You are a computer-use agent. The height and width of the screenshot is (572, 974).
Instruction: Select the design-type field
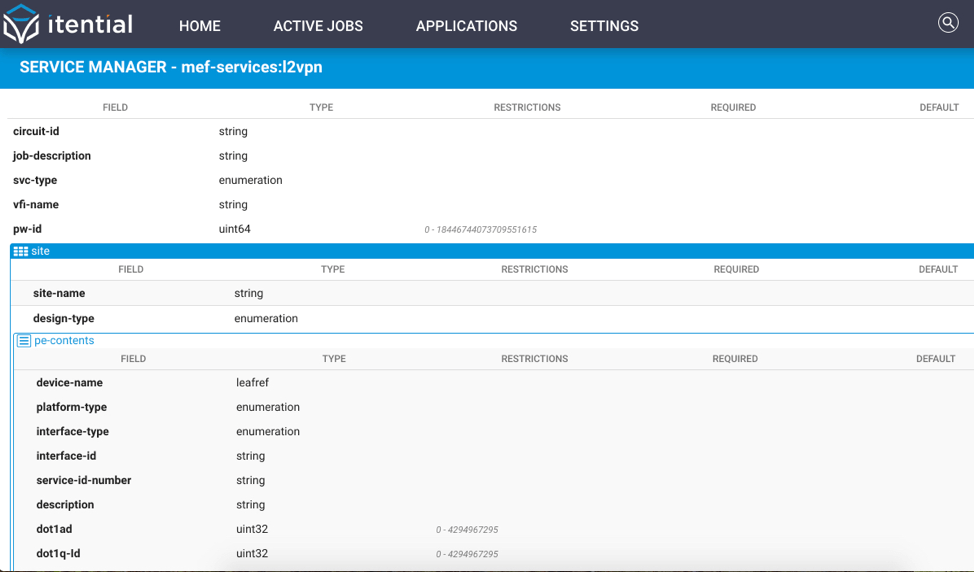pyautogui.click(x=63, y=319)
